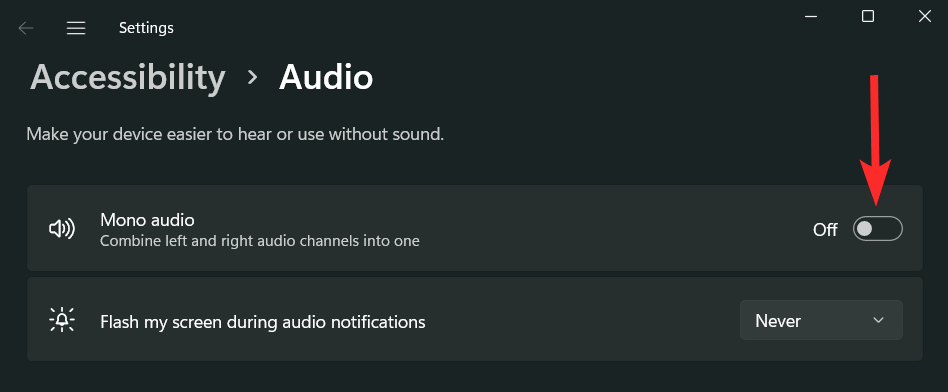Click the Off label beside Mono audio switch
The image size is (948, 392).
click(825, 230)
